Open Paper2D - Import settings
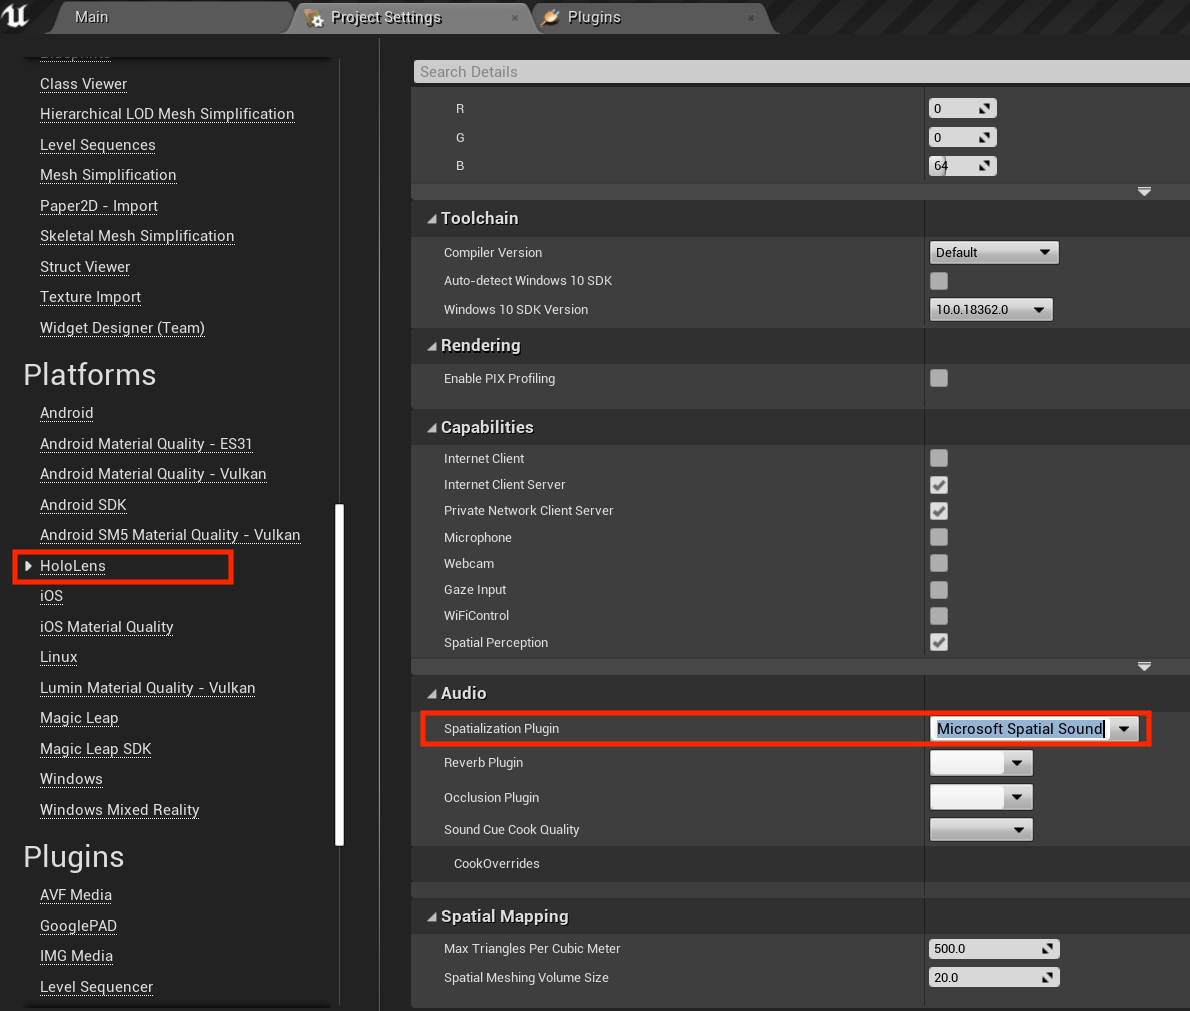The width and height of the screenshot is (1190, 1011). (x=99, y=206)
